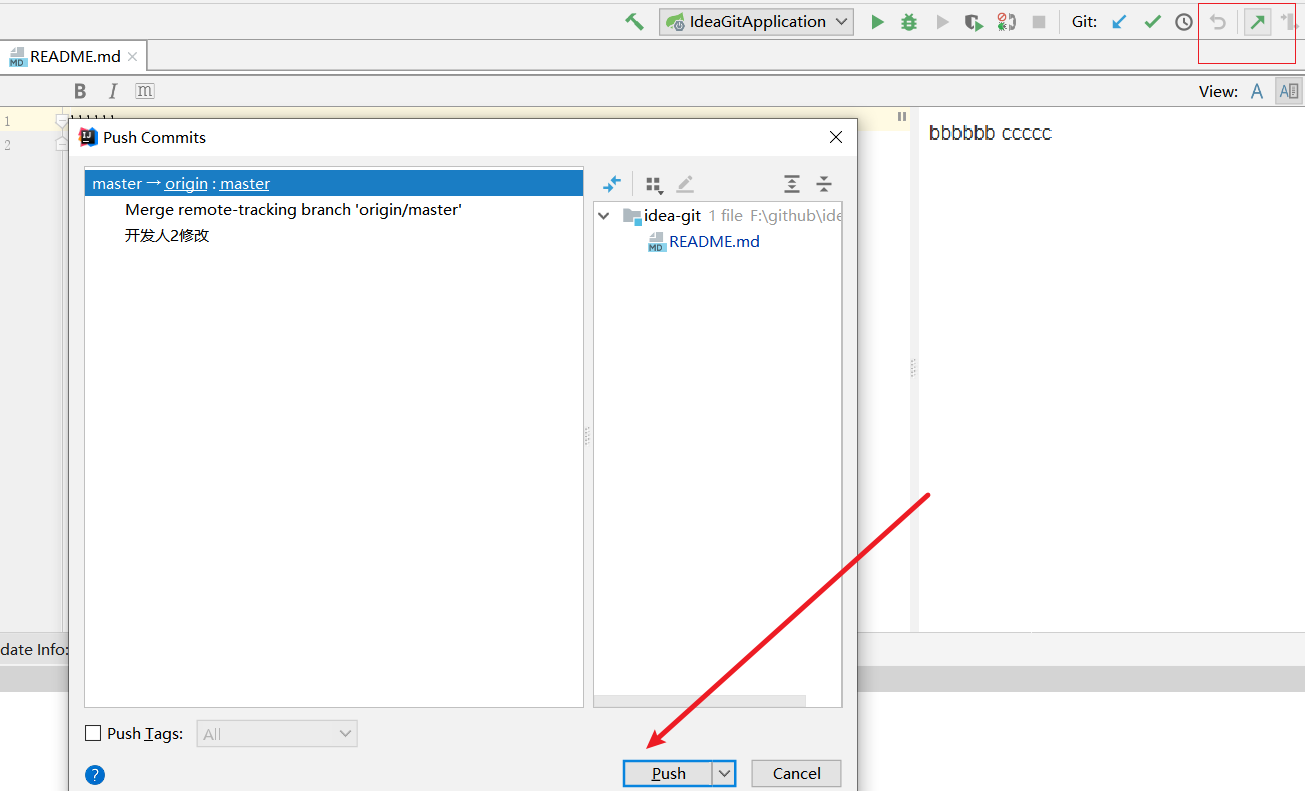Select the idea-git folder node
The image size is (1305, 791).
click(x=672, y=215)
